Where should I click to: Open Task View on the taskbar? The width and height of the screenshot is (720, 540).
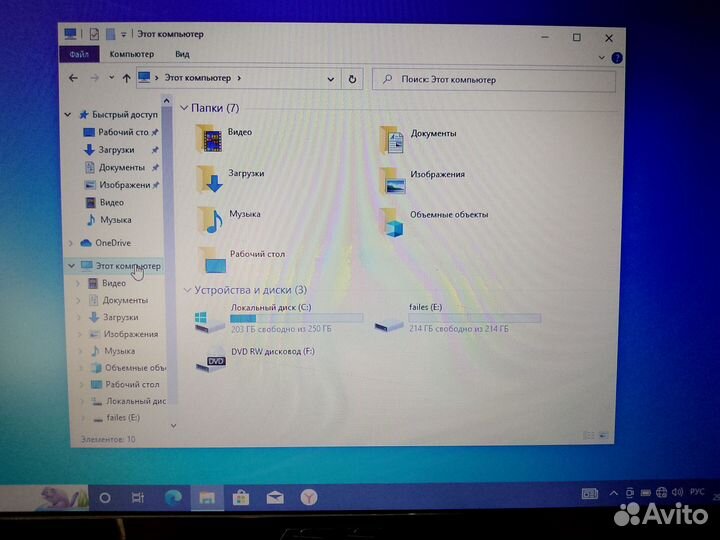point(138,498)
